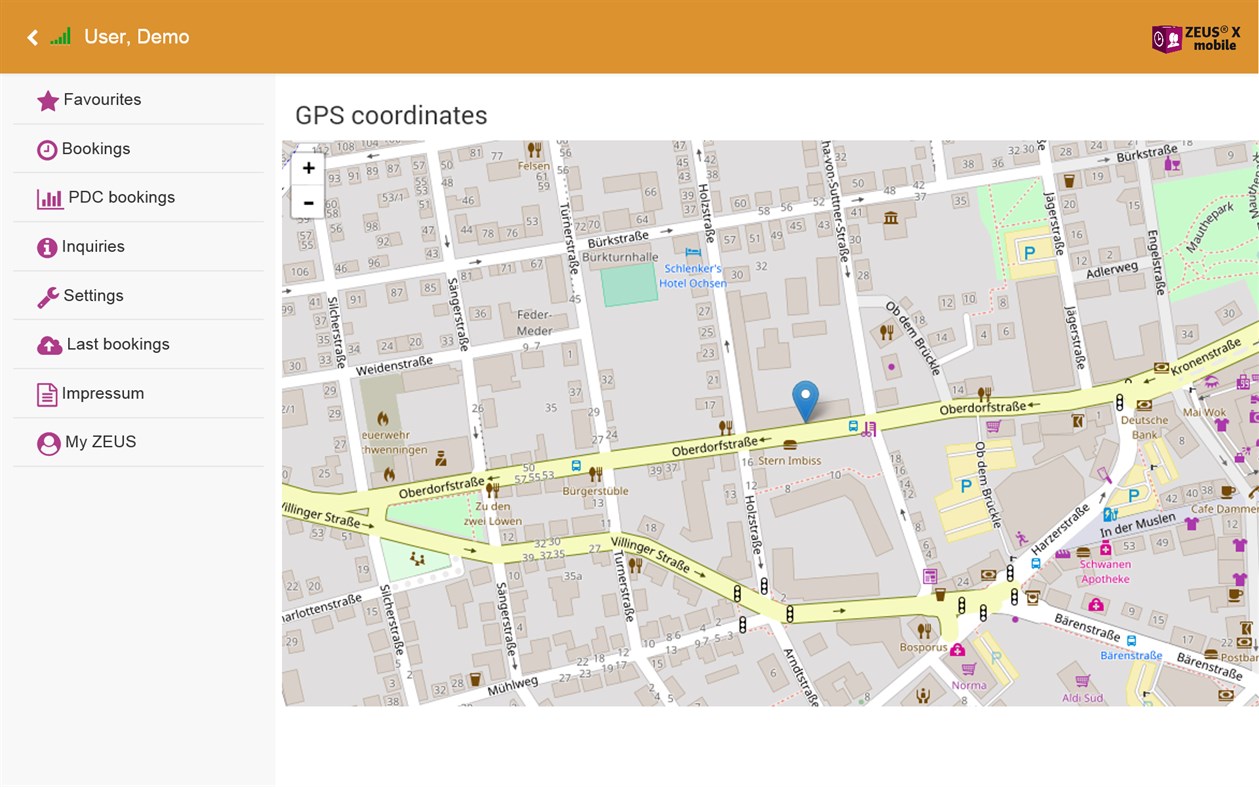Click the back arrow in header
The height and width of the screenshot is (787, 1259).
coord(32,37)
